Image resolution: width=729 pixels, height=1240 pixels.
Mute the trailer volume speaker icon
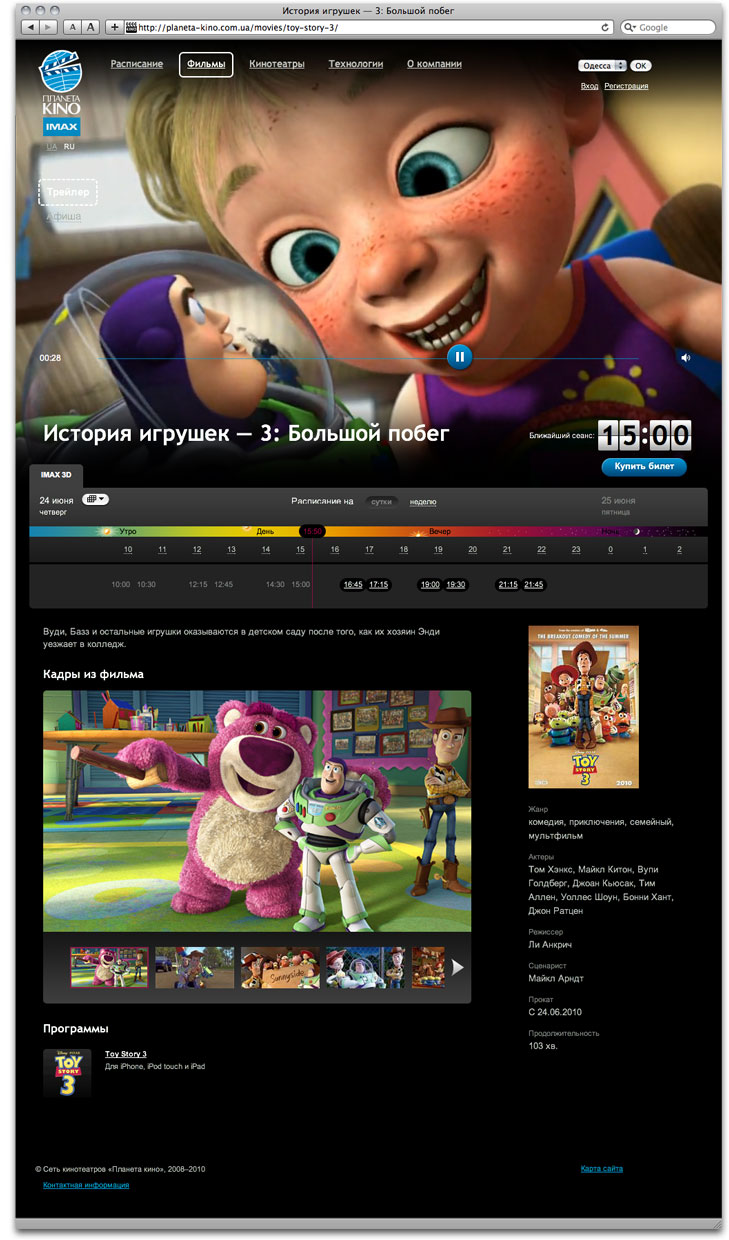pos(685,358)
